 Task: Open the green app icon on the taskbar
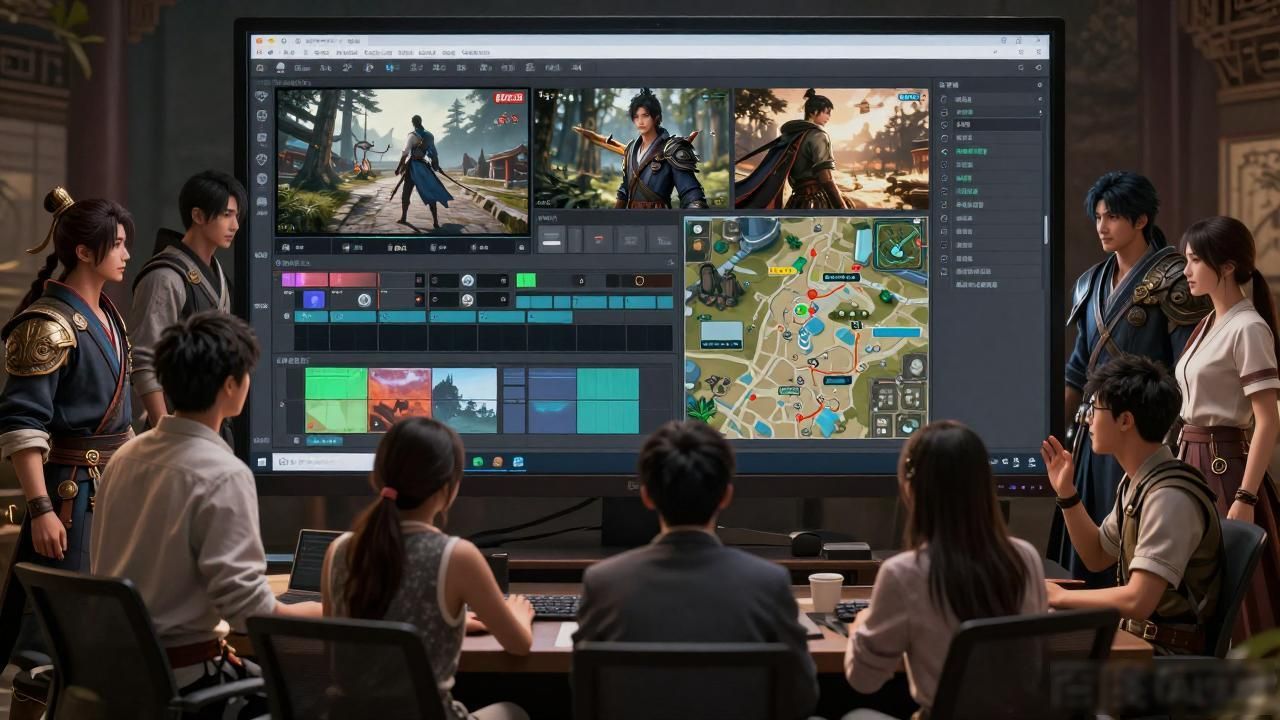(477, 462)
